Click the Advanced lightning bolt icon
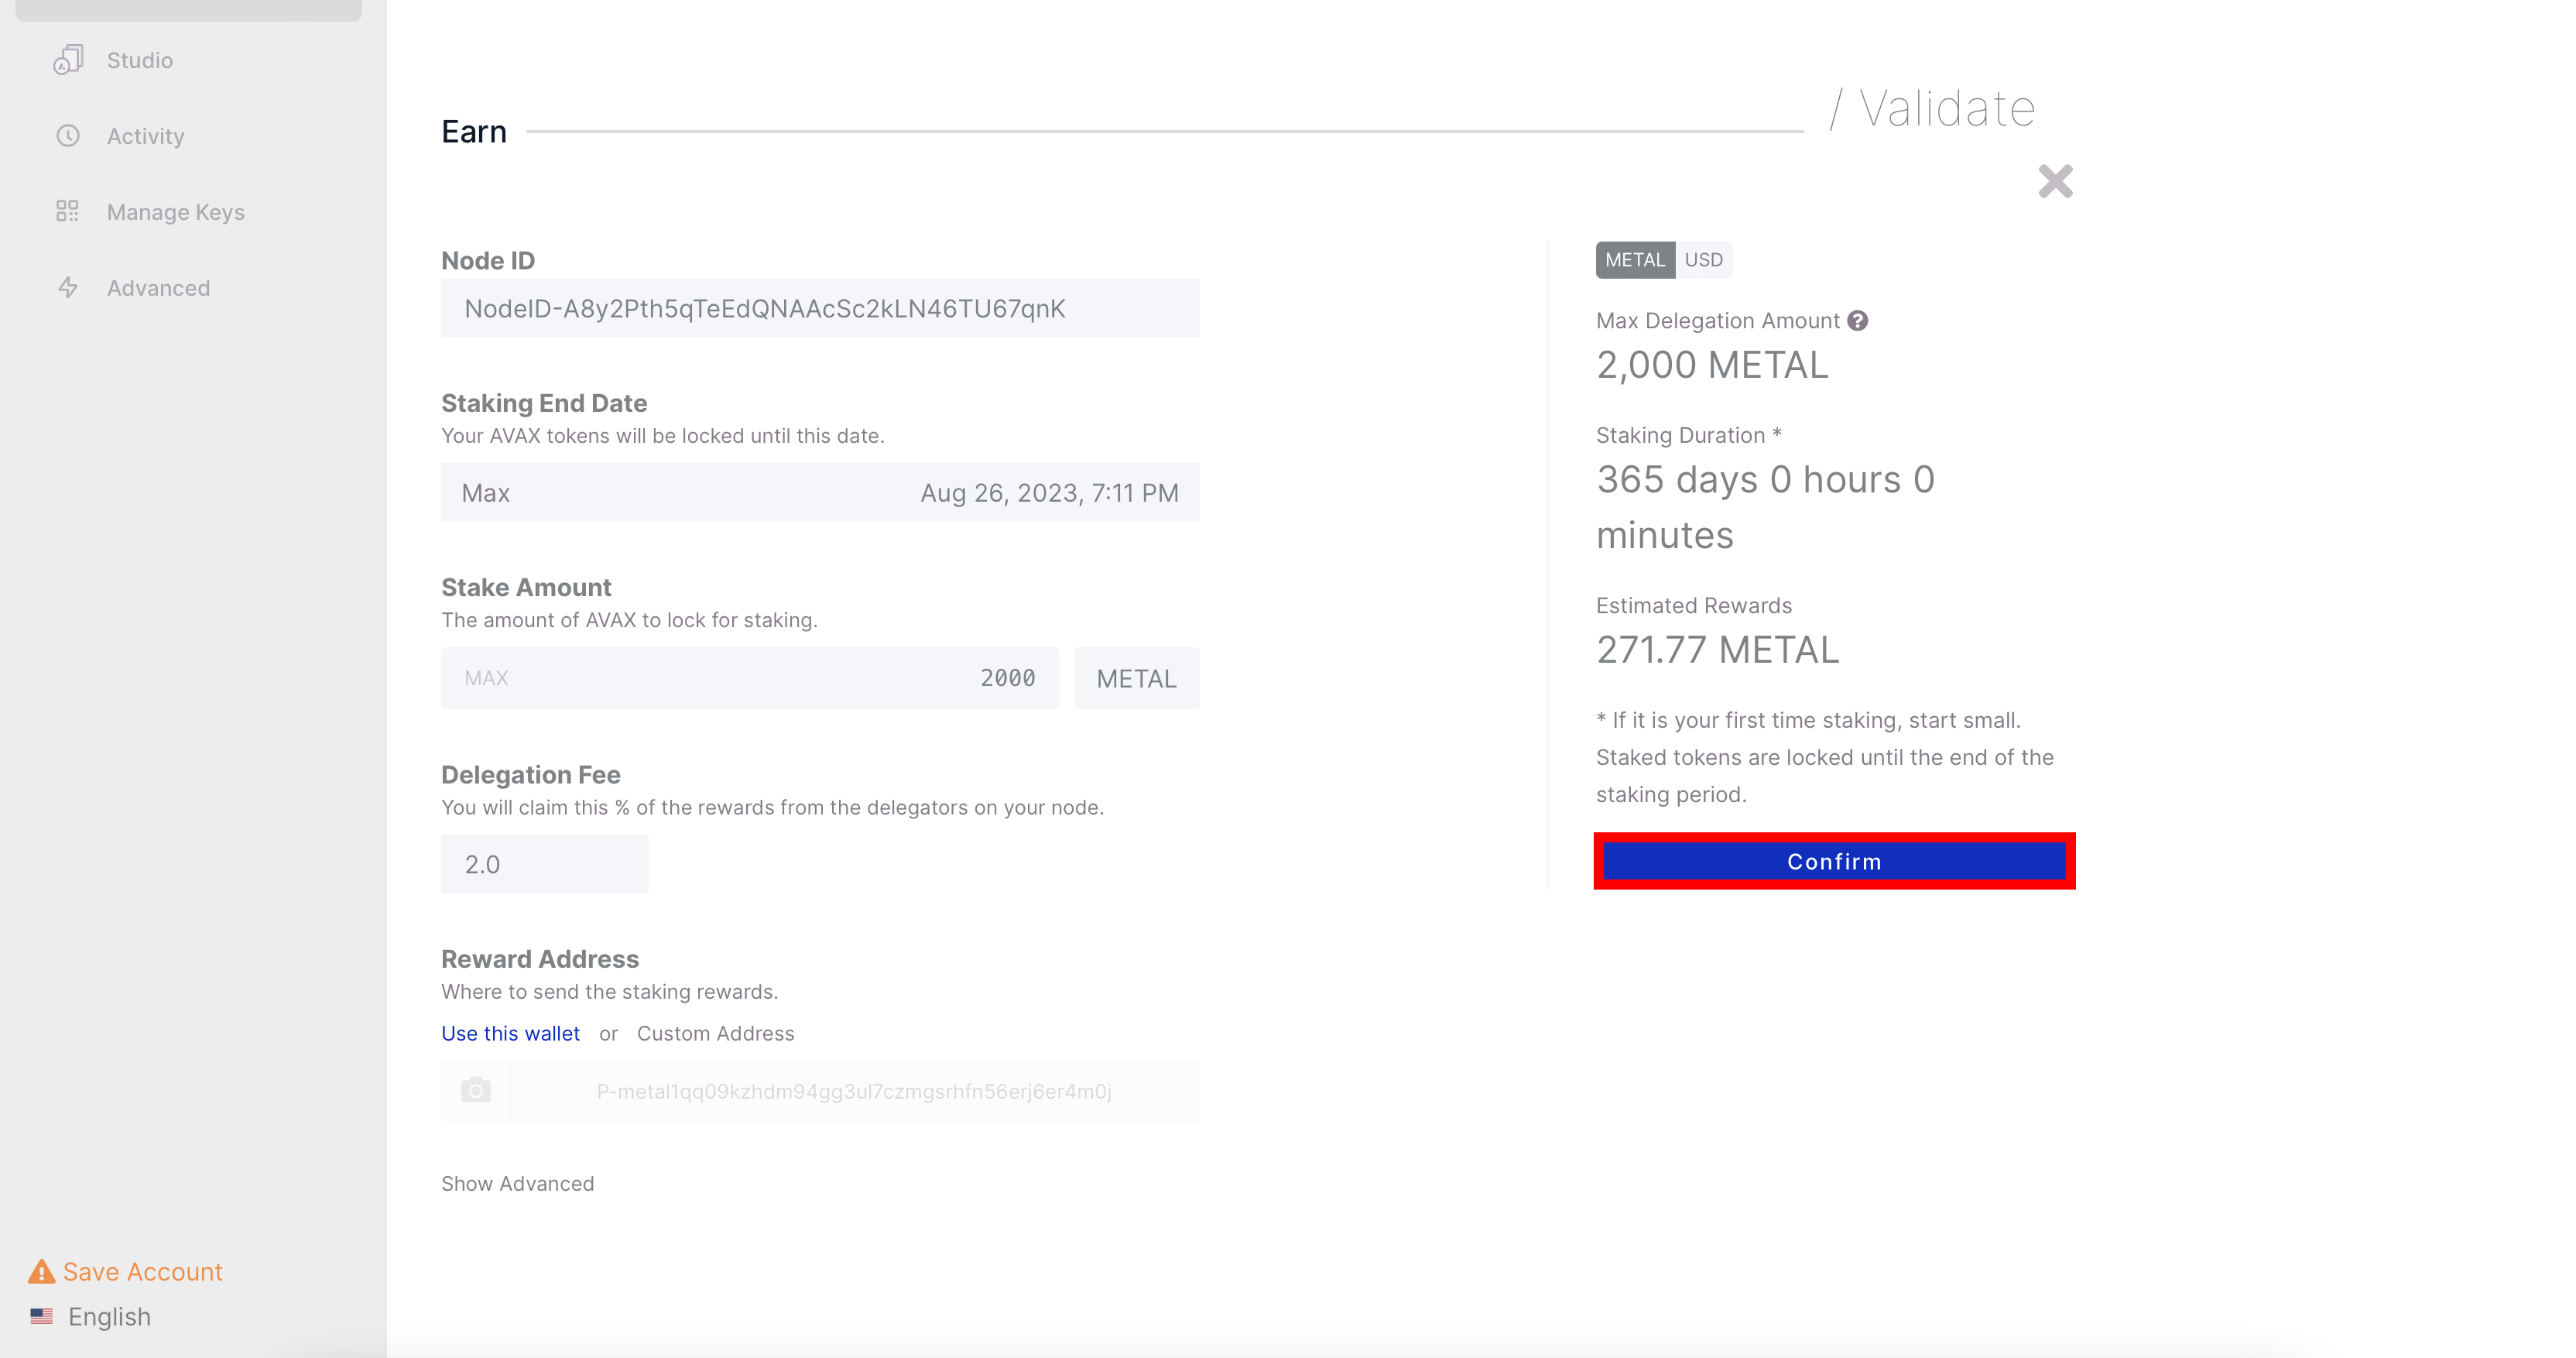 click(x=68, y=288)
